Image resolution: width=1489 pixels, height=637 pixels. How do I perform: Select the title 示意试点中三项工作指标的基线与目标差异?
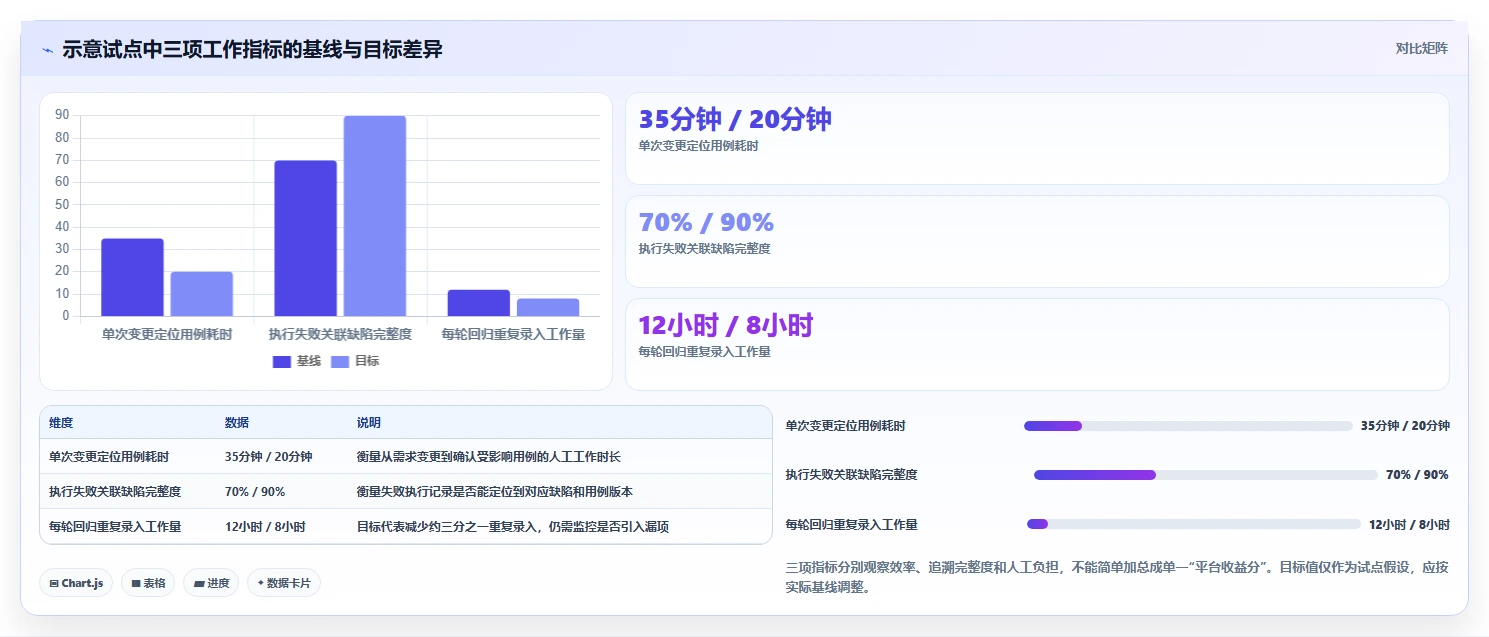(252, 49)
